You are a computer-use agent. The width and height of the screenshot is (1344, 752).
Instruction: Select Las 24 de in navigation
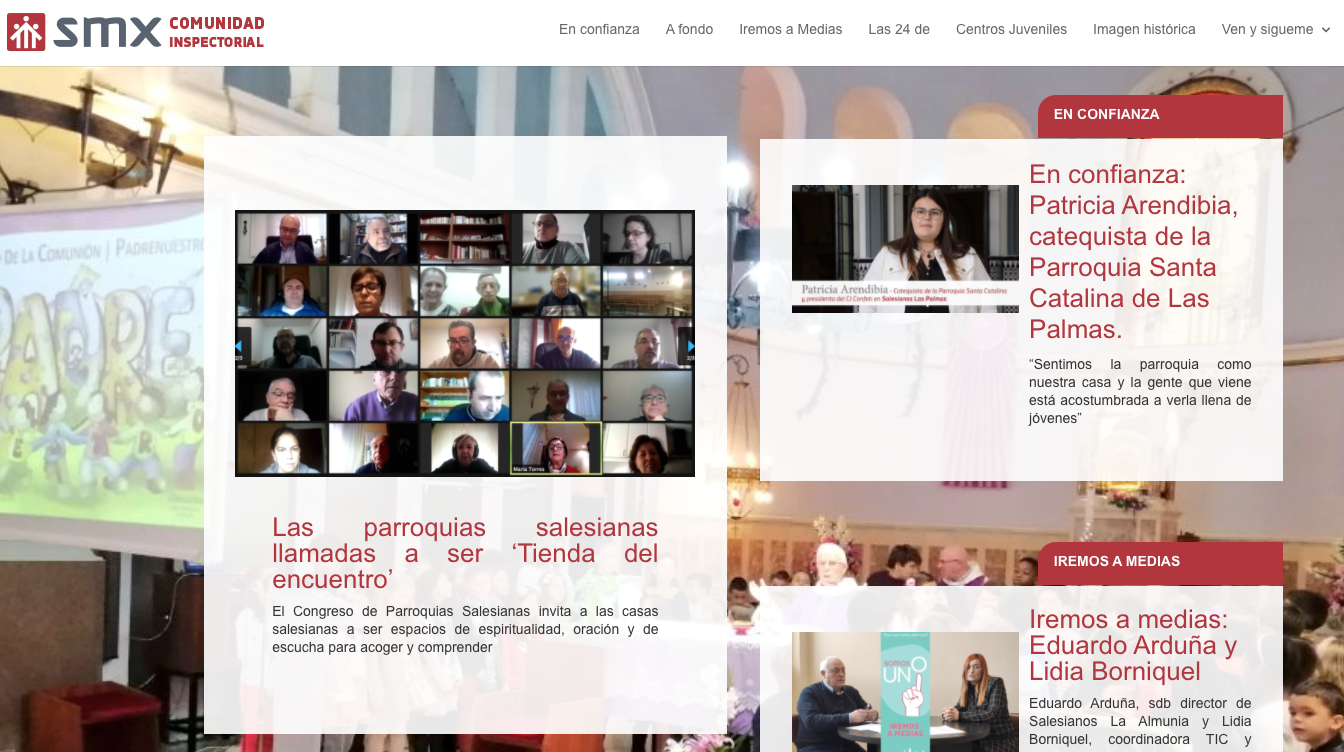[899, 30]
